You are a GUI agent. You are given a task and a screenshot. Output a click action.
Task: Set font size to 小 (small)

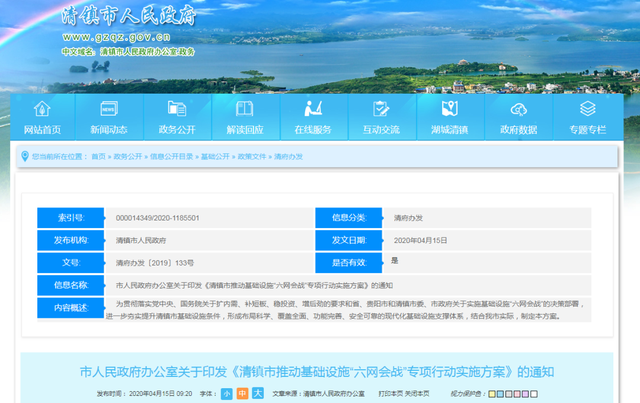[x=227, y=394]
